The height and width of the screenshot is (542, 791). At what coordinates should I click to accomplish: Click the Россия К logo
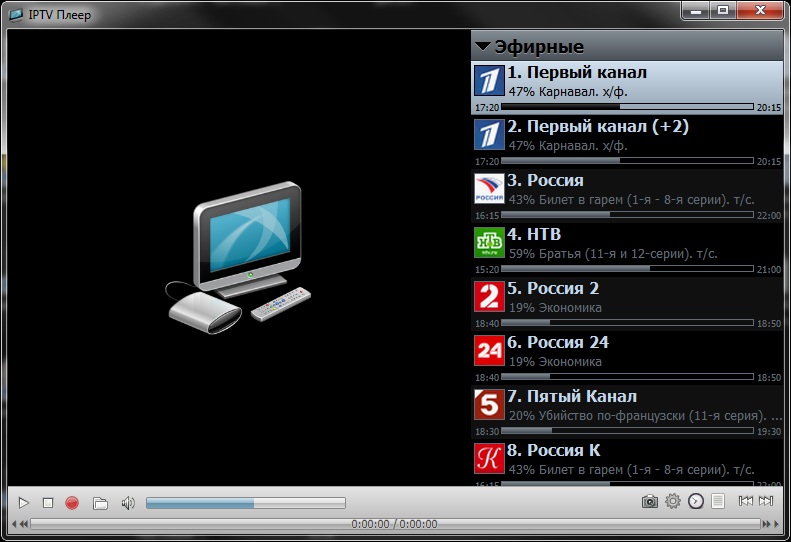click(x=489, y=459)
